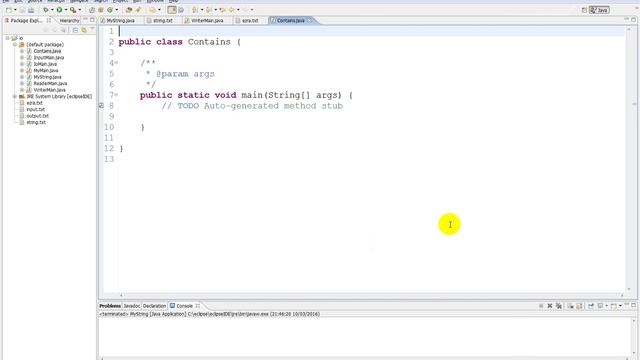Click the New Java Class green icon
The height and width of the screenshot is (360, 640).
coord(110,10)
